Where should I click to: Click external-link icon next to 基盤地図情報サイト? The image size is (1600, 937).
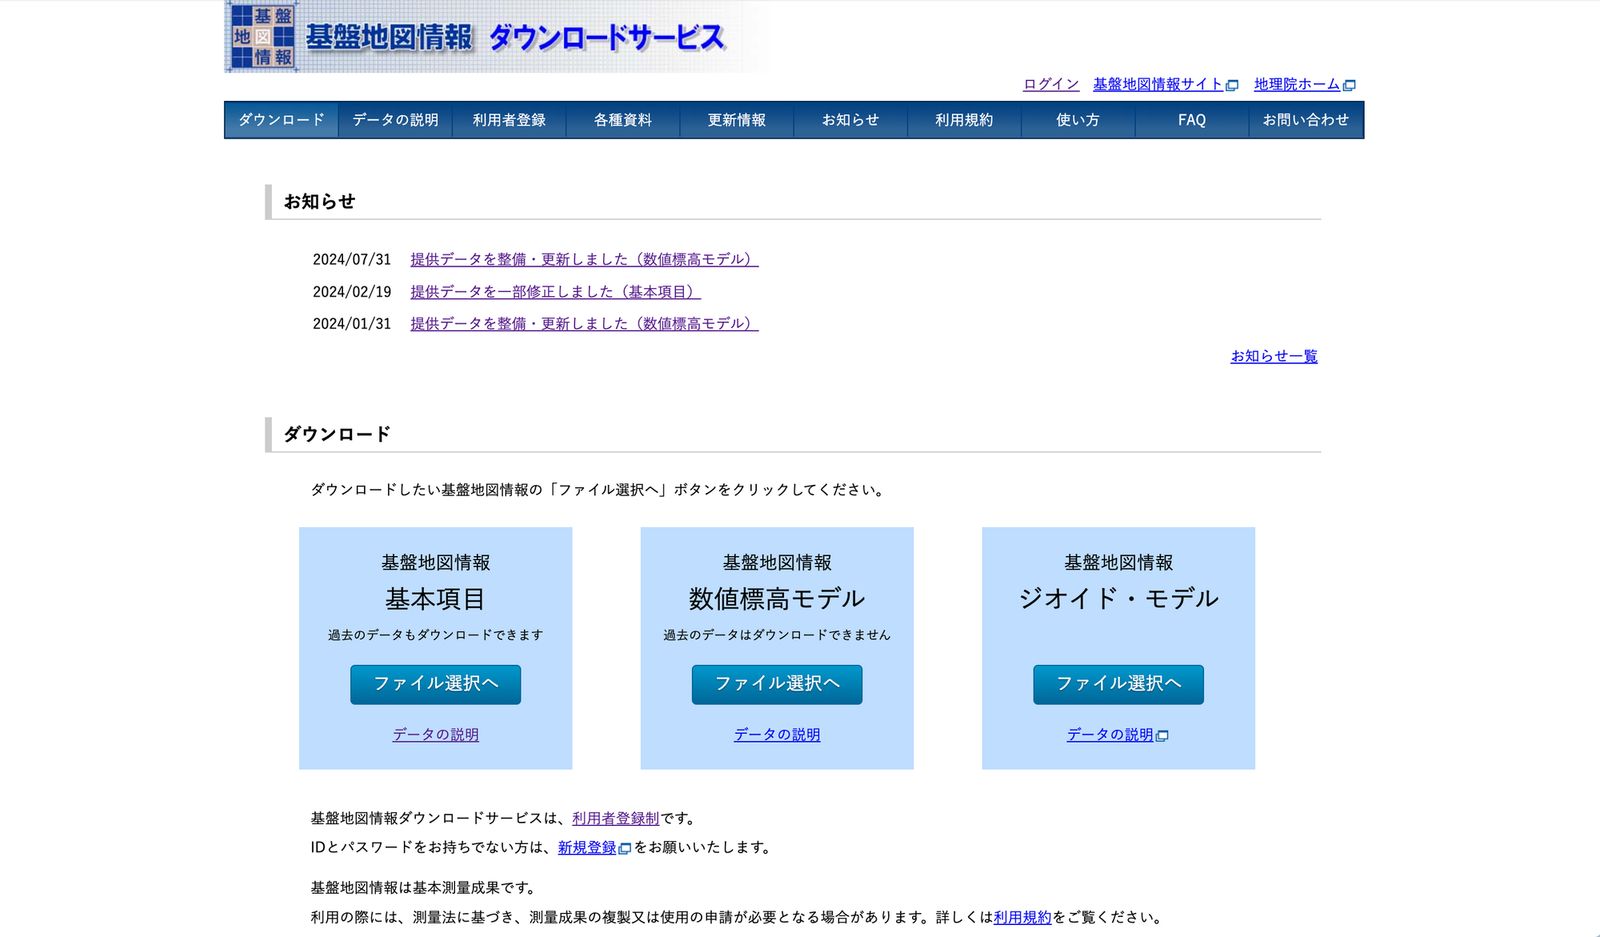tap(1232, 85)
